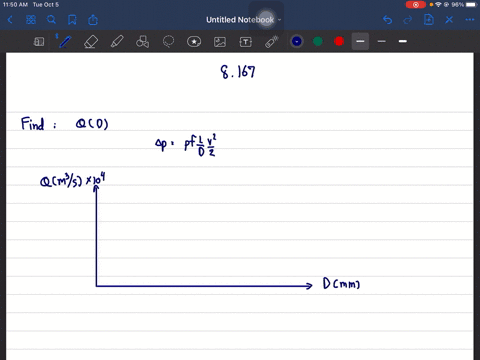Screen dimensions: 480x360
Task: Go back using the back chevron
Action: coord(10,20)
